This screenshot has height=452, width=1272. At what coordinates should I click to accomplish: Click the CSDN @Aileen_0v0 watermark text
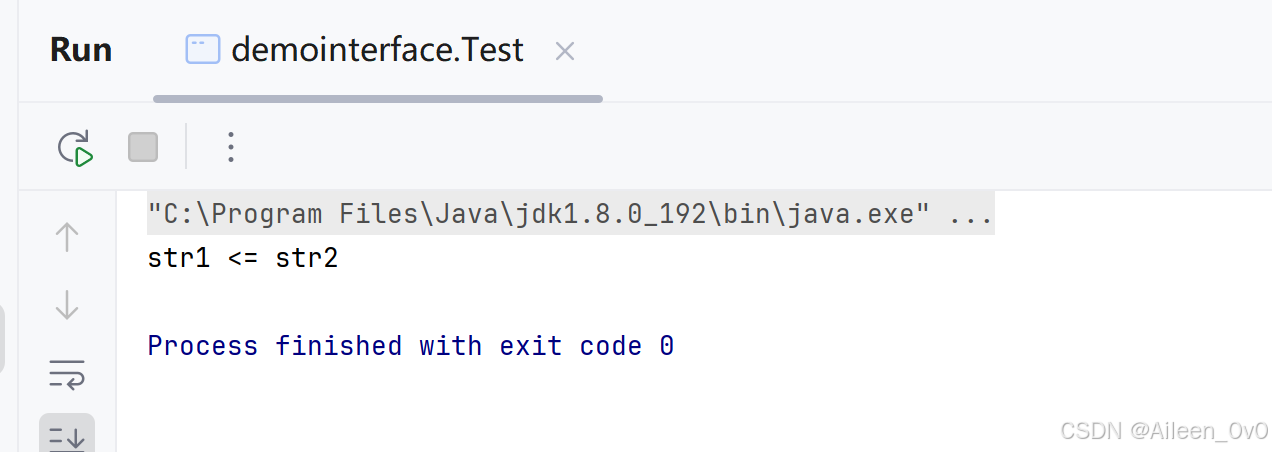coord(1164,431)
